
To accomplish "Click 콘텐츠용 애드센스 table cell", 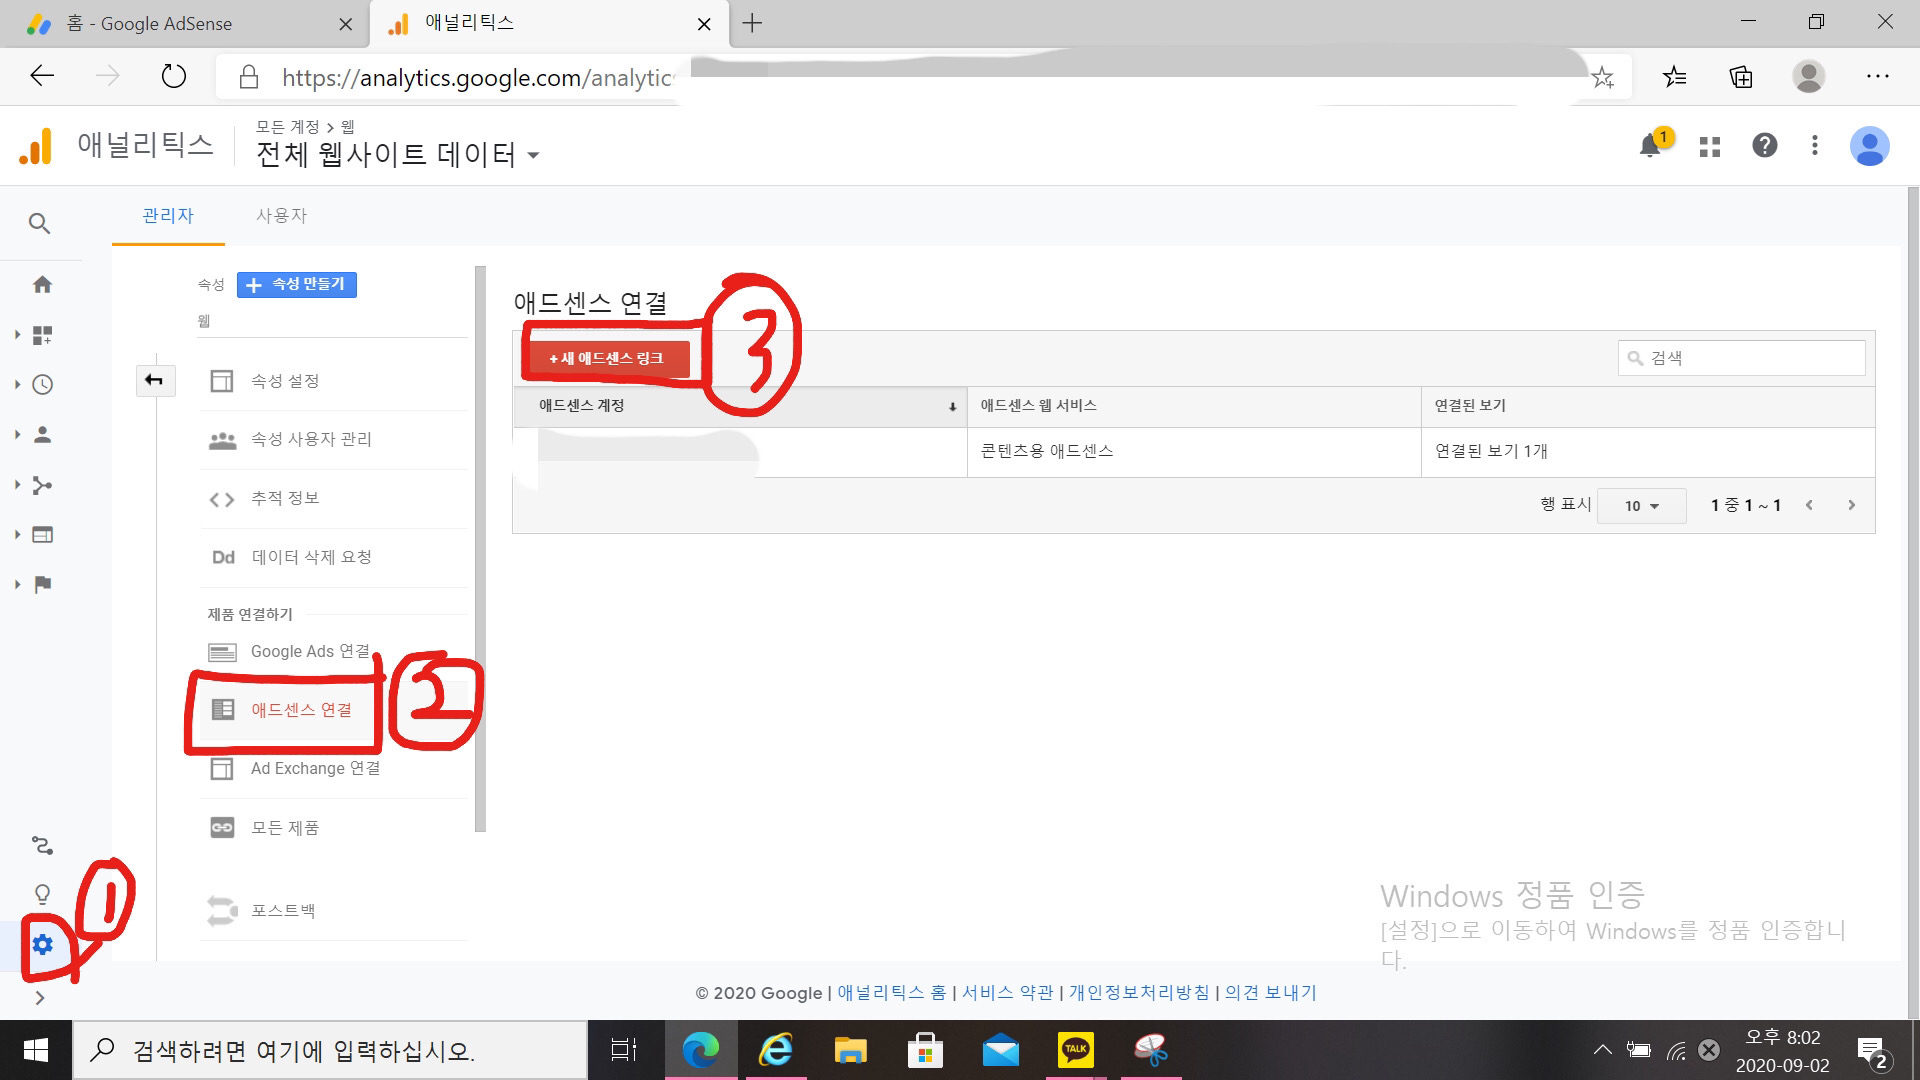I will [1194, 451].
